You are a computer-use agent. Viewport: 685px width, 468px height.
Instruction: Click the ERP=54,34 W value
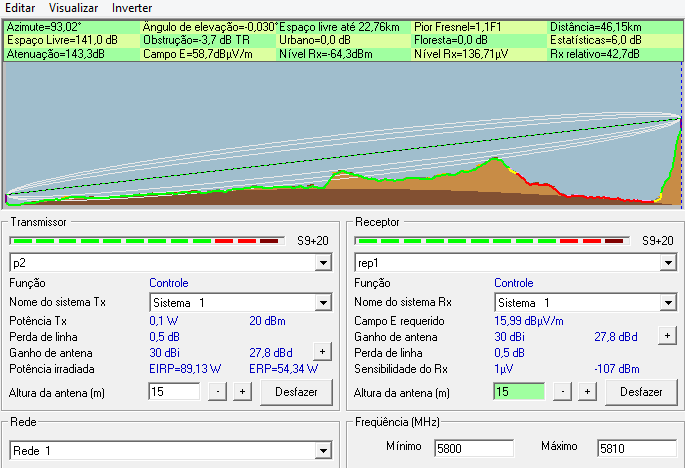[284, 369]
